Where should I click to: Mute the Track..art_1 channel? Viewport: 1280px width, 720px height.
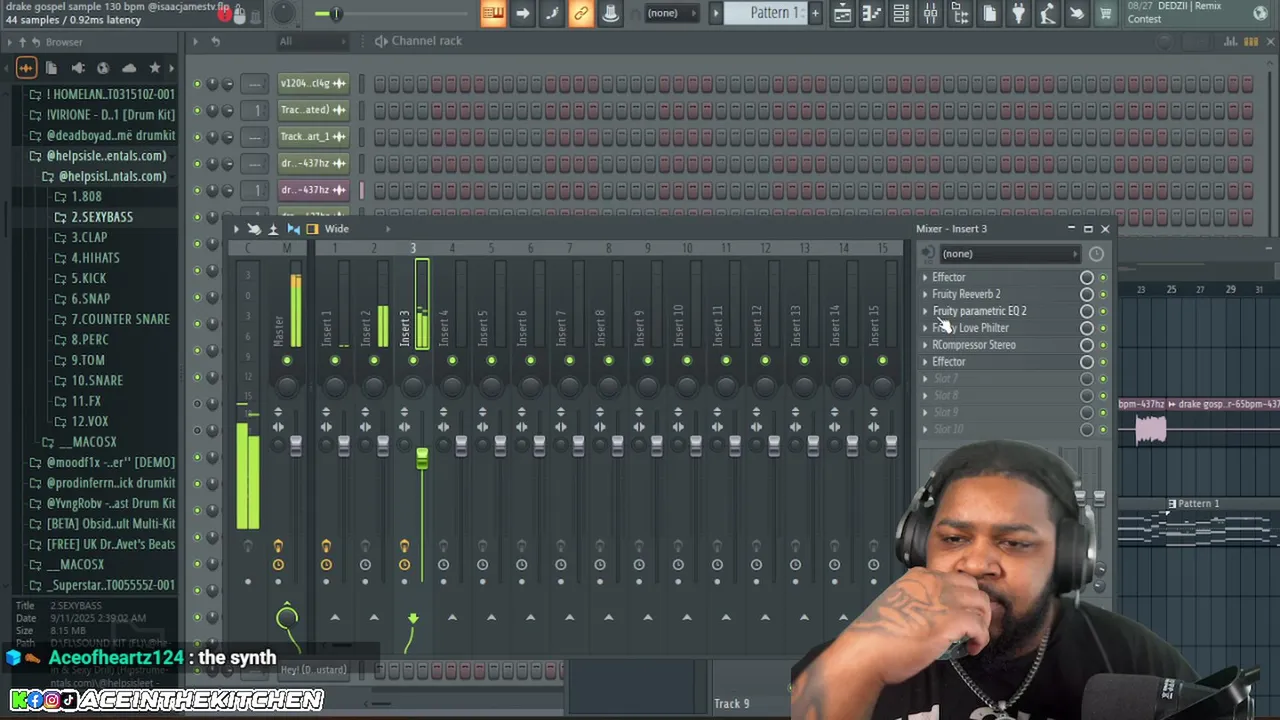coord(197,137)
